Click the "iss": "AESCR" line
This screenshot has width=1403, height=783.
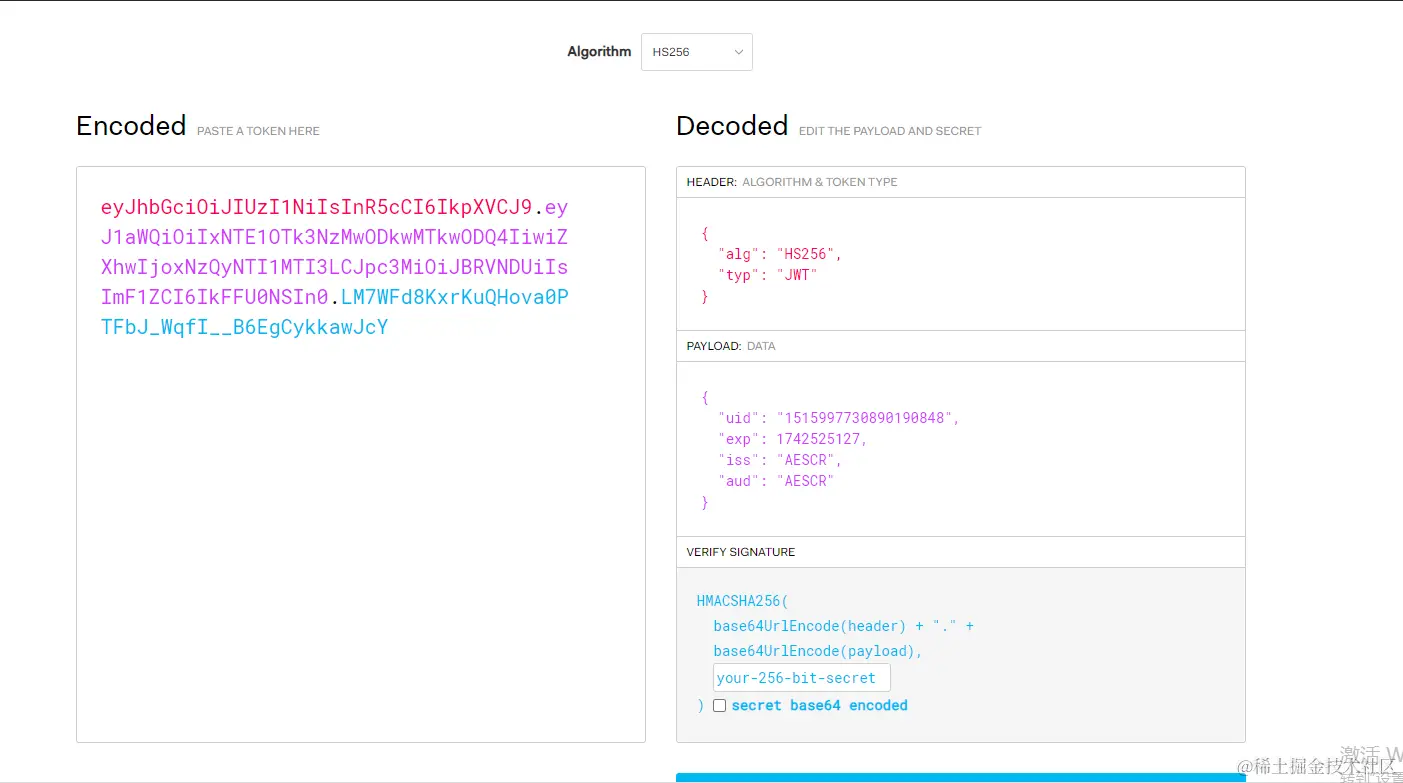point(780,460)
